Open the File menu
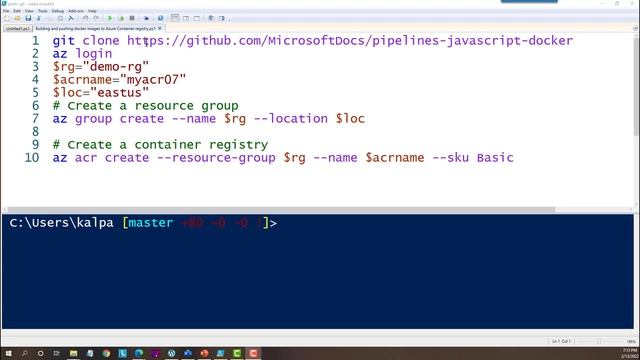 click(x=6, y=11)
